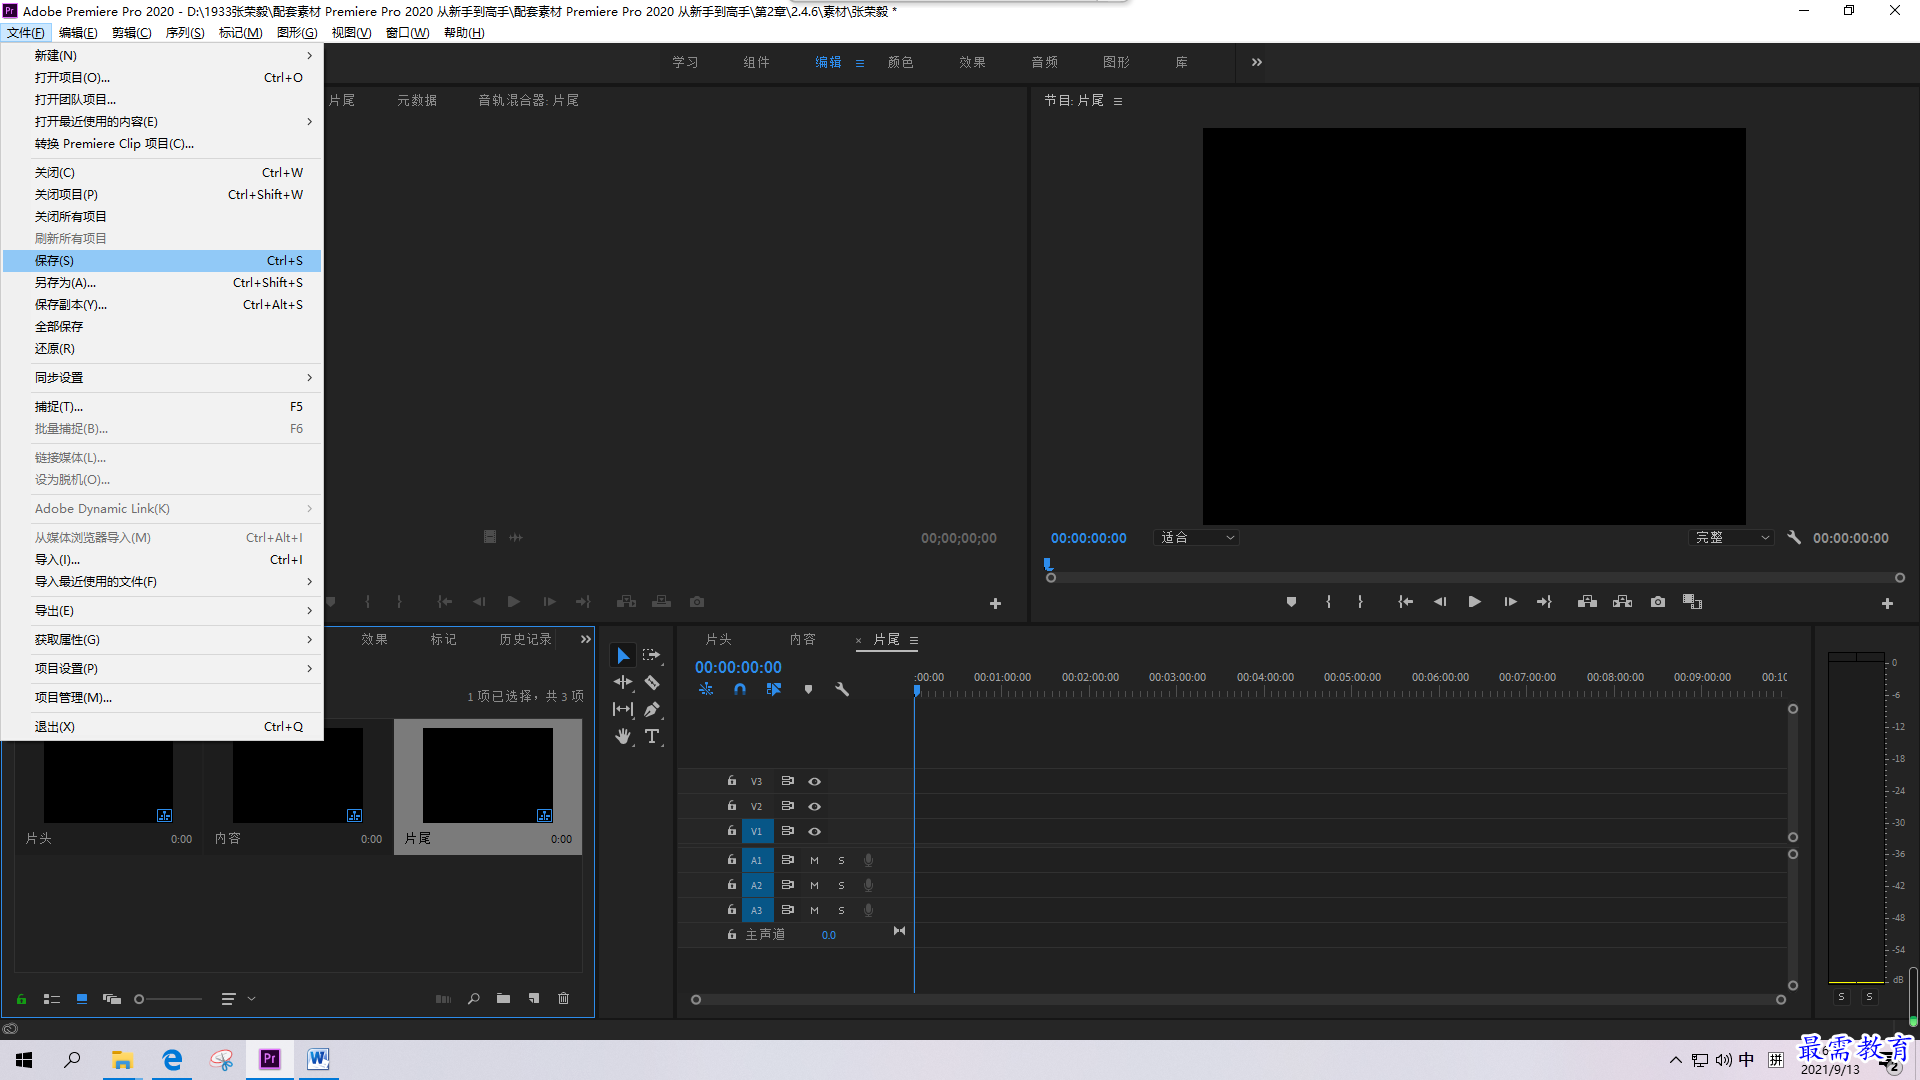The width and height of the screenshot is (1920, 1080).
Task: Select 片尾 sequence thumbnail in project
Action: tap(488, 776)
